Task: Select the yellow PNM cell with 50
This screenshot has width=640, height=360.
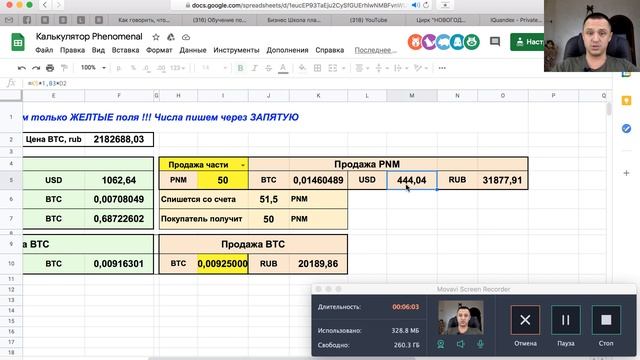Action: click(x=223, y=180)
